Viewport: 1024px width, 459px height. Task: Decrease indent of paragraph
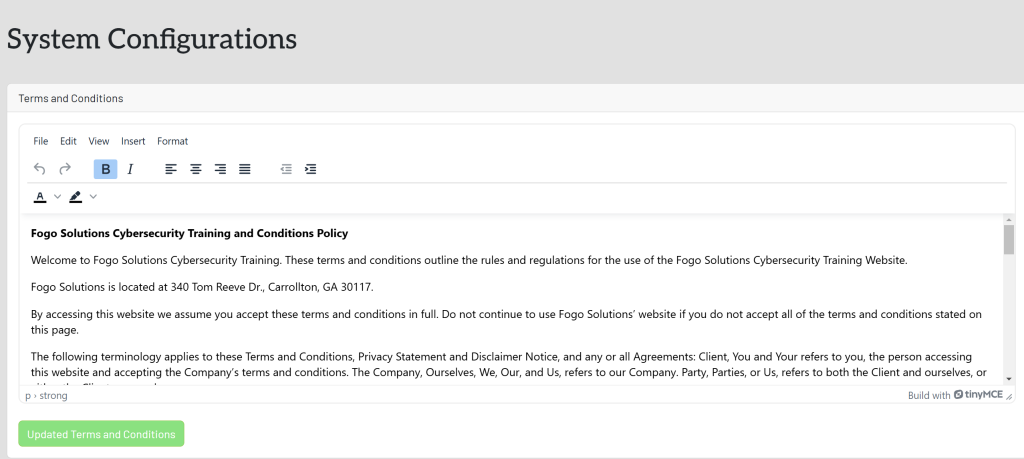pos(286,169)
